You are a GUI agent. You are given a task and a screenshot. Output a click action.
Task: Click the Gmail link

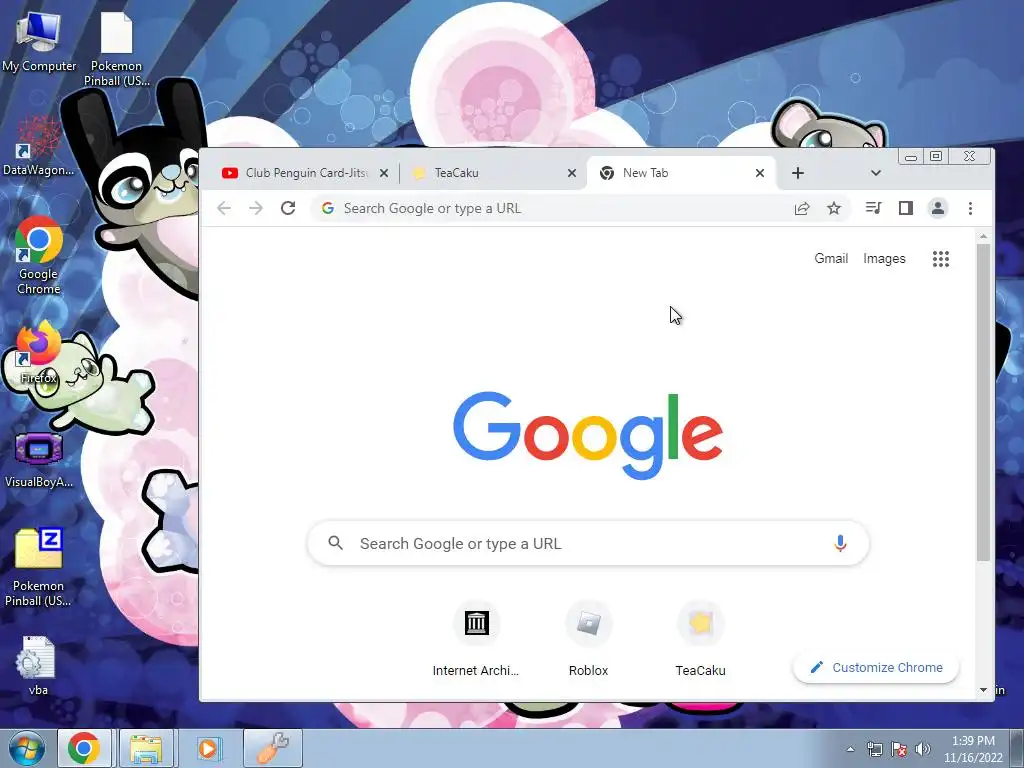coord(831,259)
